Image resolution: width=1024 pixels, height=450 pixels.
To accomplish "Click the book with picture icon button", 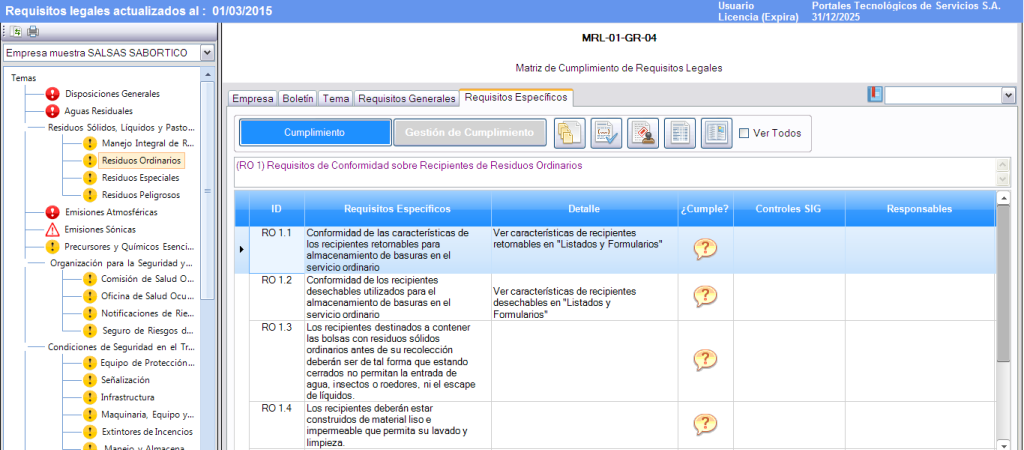I will coord(716,133).
